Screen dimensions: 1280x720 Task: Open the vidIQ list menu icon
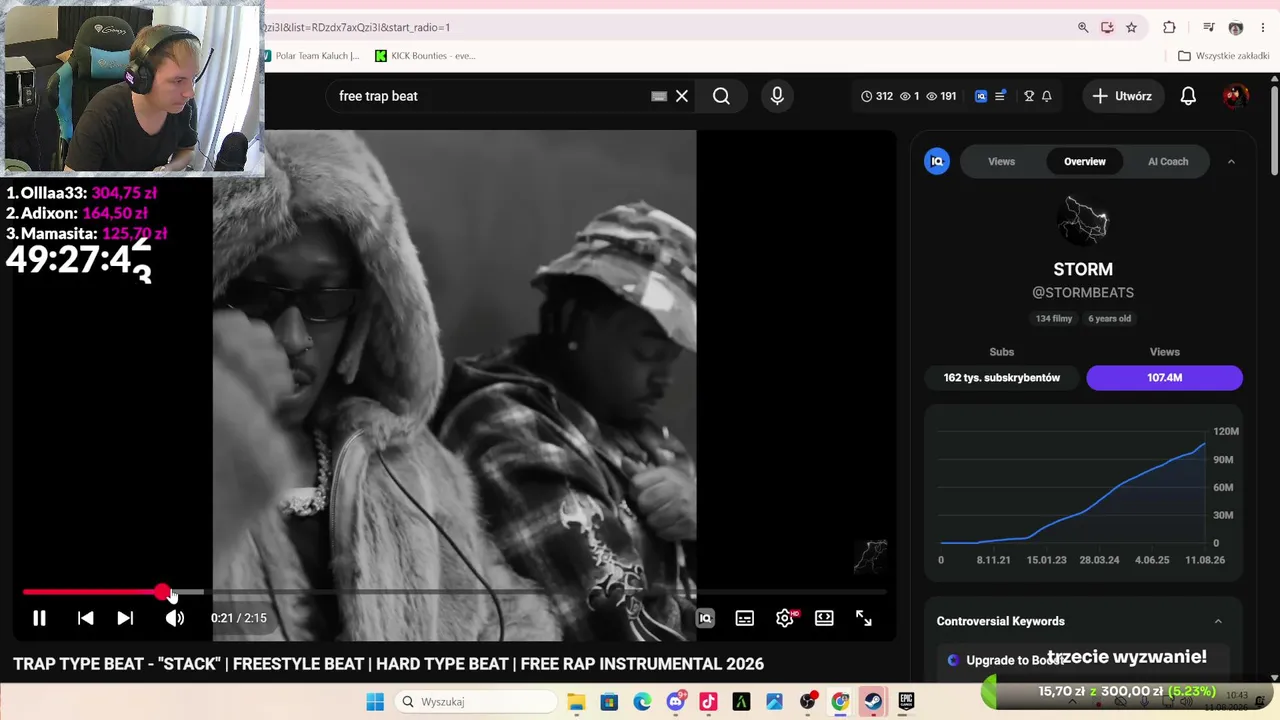click(1000, 96)
